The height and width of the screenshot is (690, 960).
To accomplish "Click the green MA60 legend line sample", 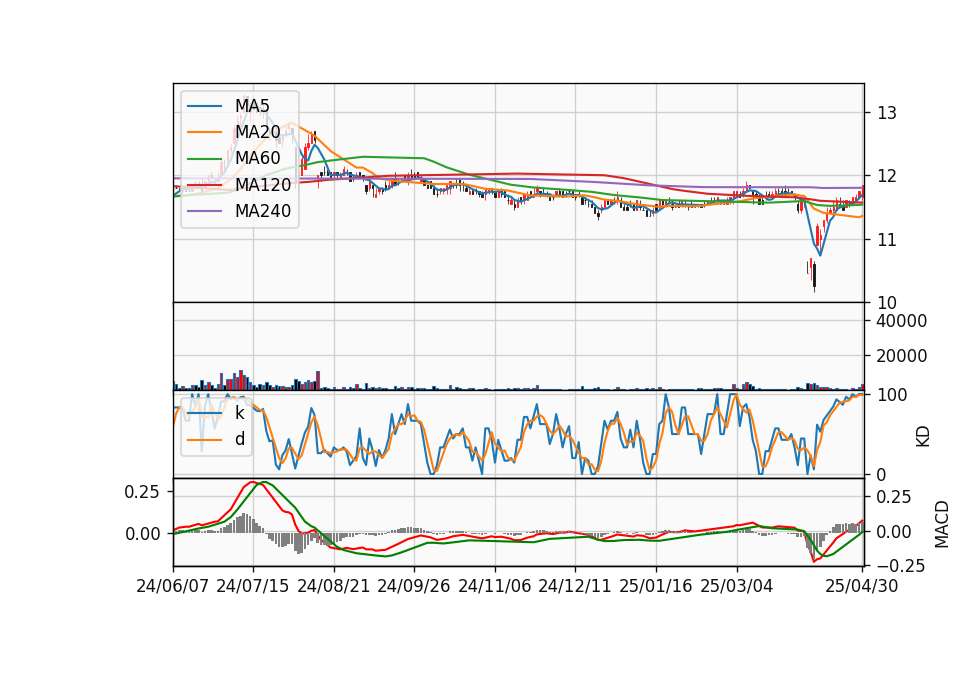I will [x=204, y=159].
